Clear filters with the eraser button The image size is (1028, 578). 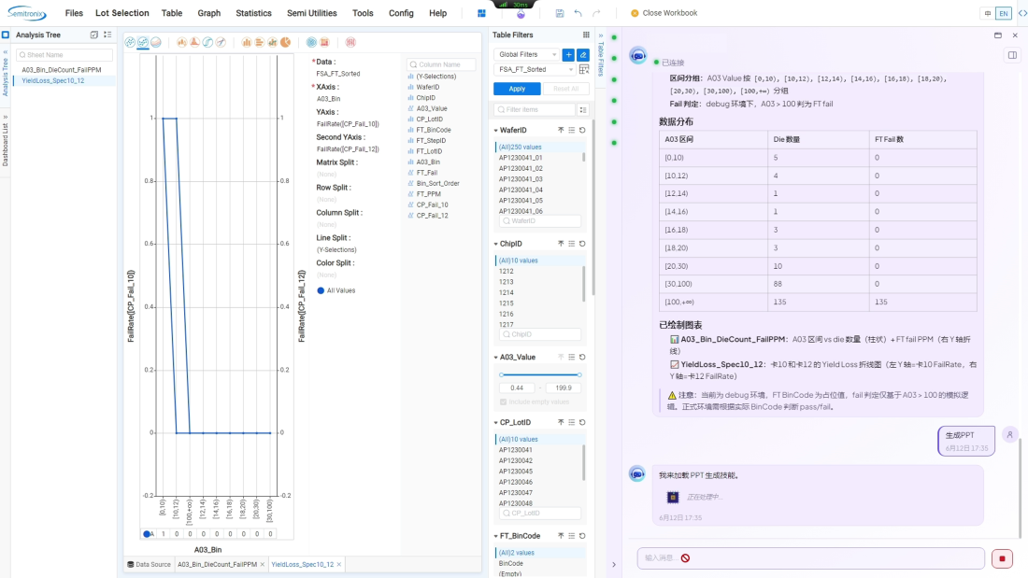pos(583,54)
